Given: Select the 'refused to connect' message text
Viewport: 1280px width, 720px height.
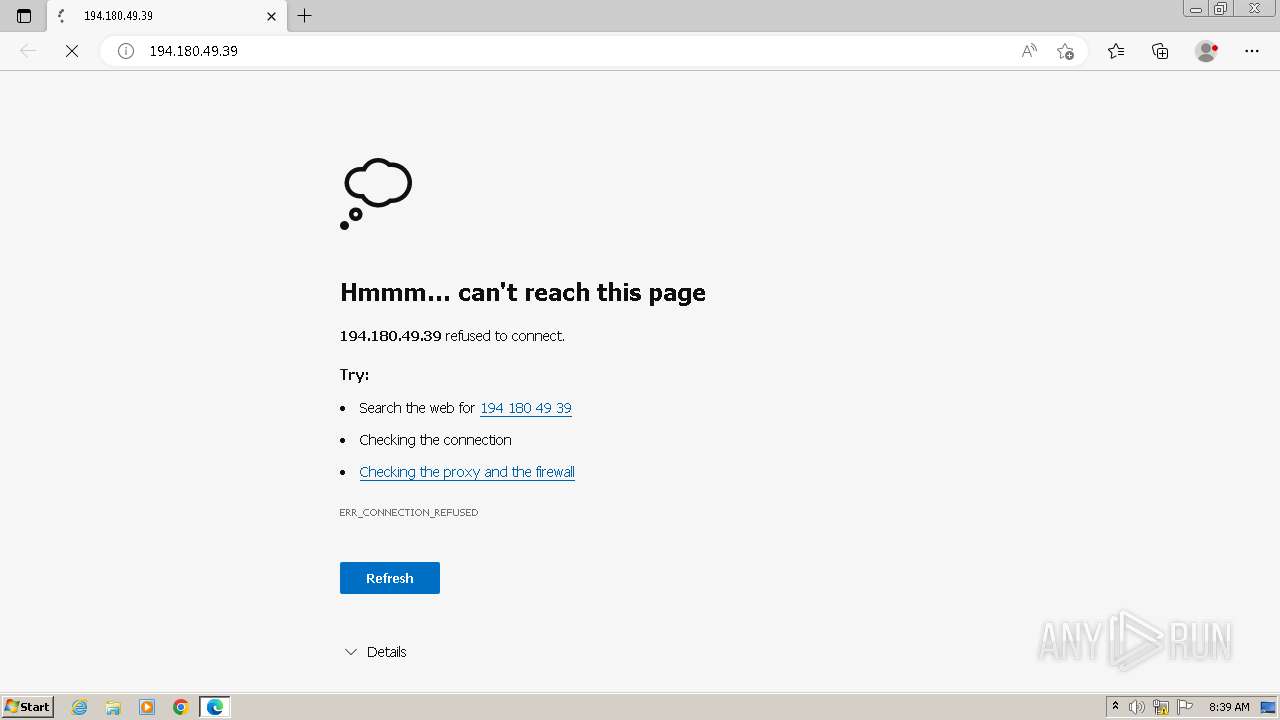Looking at the screenshot, I should tap(505, 336).
